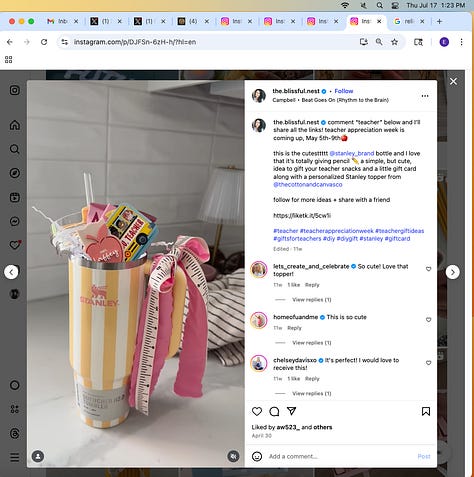The height and width of the screenshot is (477, 474).
Task: Go to next post arrow
Action: (x=453, y=272)
